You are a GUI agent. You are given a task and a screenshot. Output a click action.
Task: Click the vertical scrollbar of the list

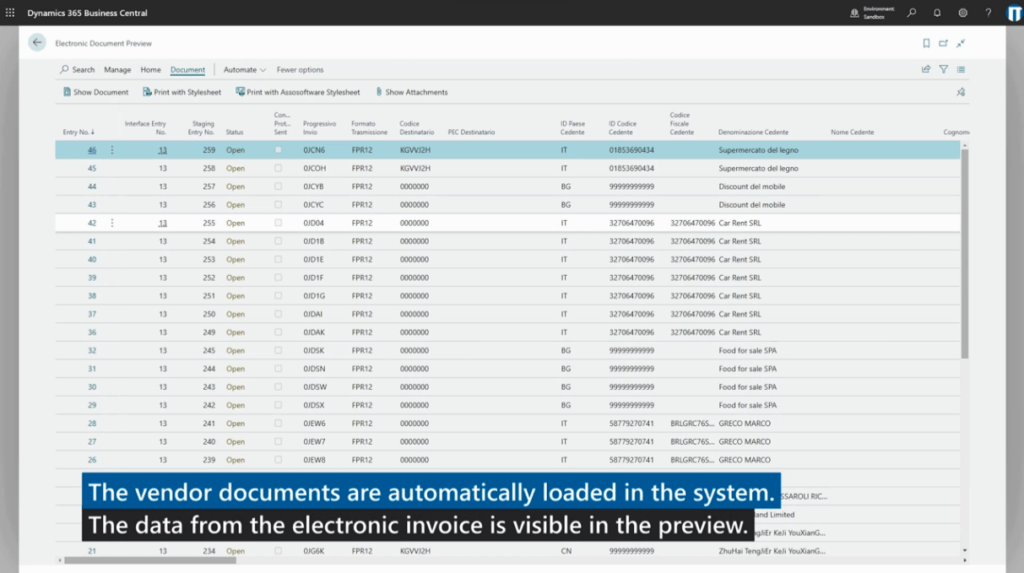coord(965,253)
